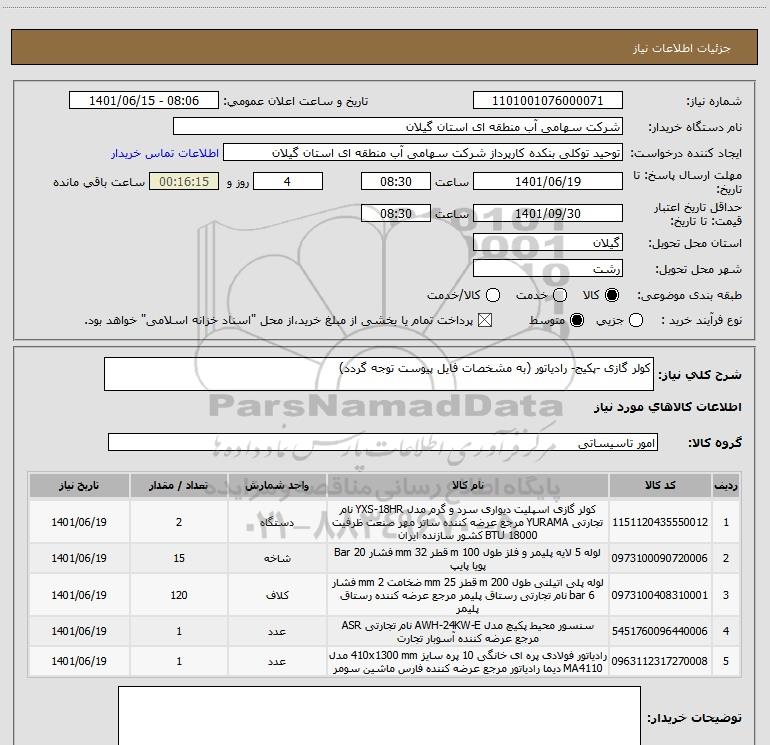Click general need description text box
Viewport: 770px width, 745px height.
[x=379, y=374]
